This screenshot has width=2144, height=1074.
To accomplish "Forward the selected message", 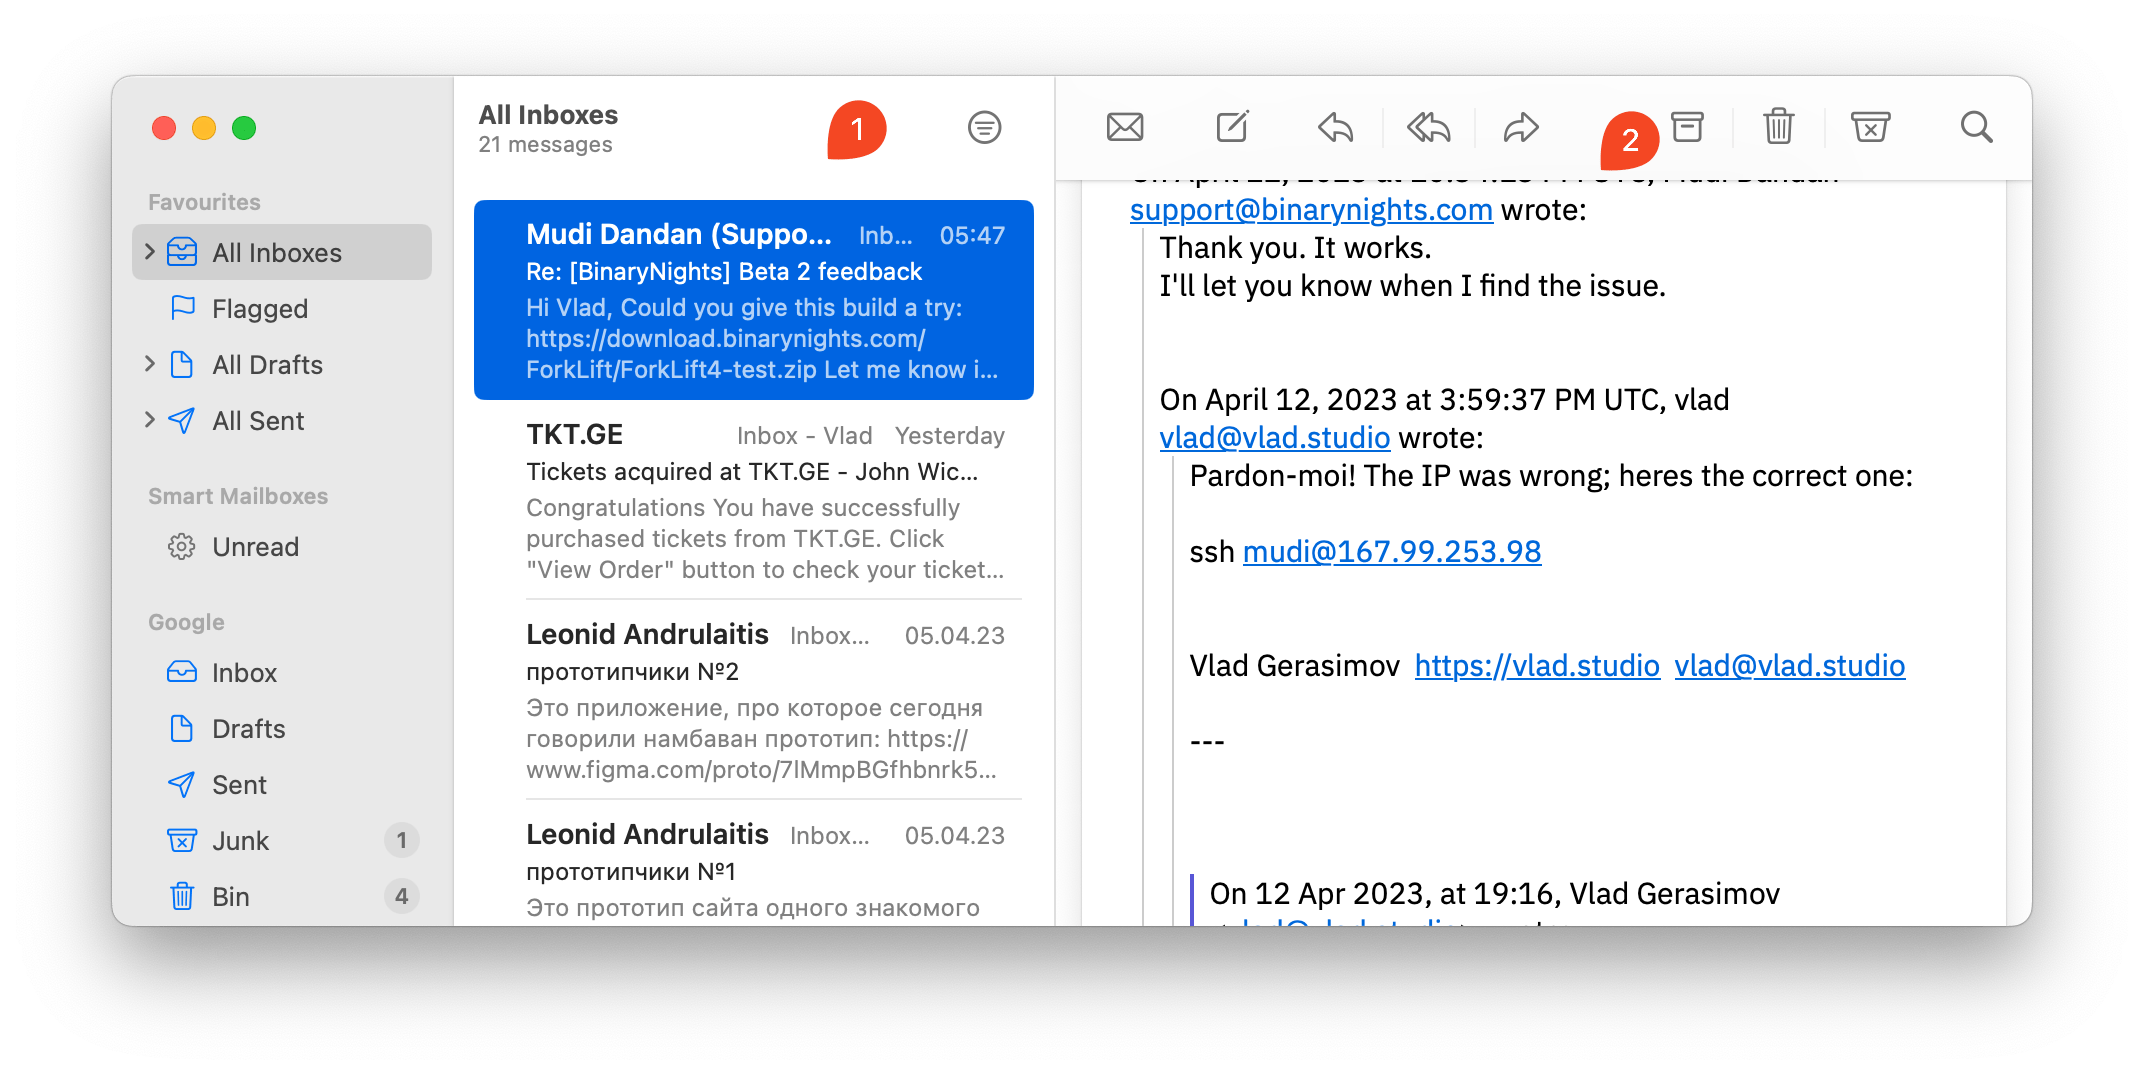I will tap(1521, 127).
